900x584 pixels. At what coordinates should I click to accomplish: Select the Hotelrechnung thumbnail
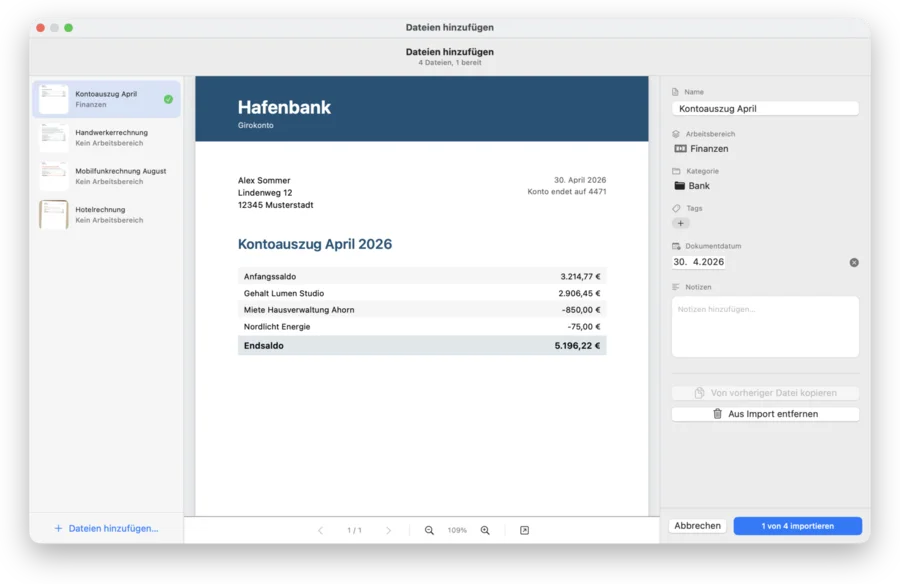point(53,215)
